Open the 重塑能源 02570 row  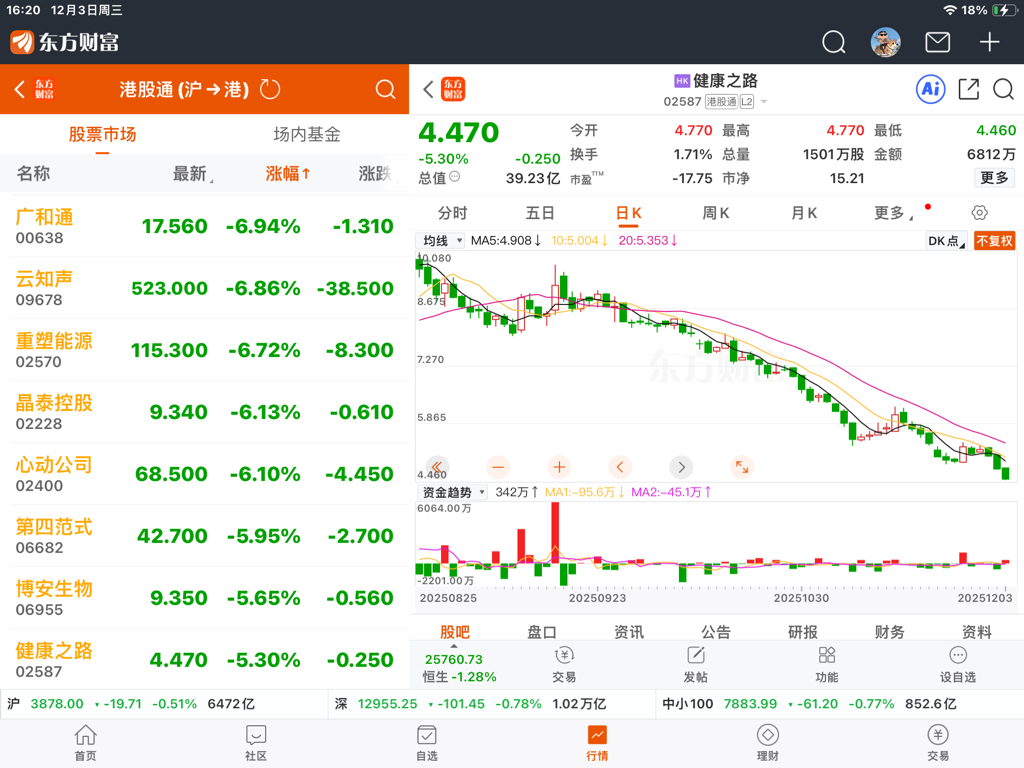[x=204, y=350]
